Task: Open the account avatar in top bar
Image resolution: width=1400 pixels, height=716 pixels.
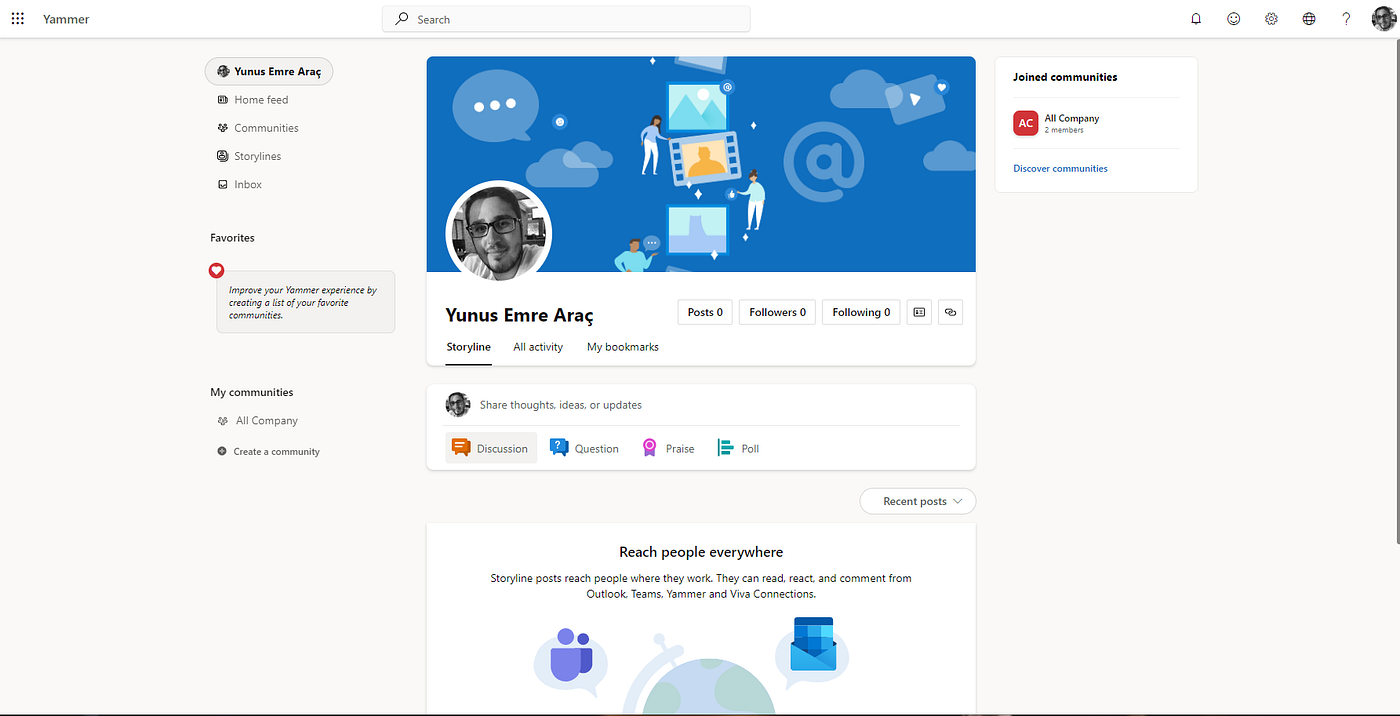Action: click(x=1383, y=19)
